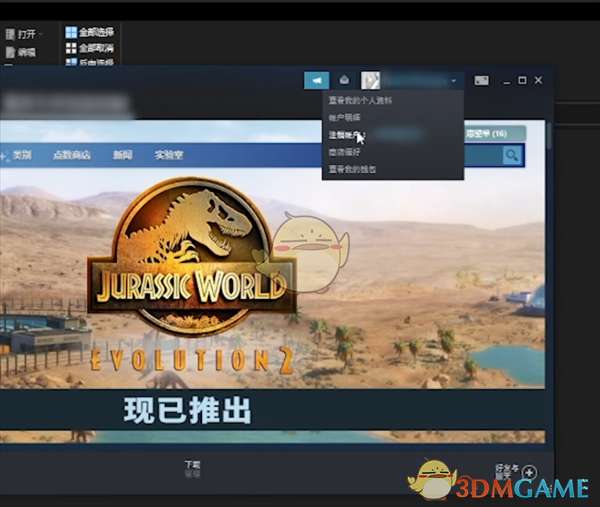600x507 pixels.
Task: Click the announcements megaphone icon
Action: (x=318, y=80)
